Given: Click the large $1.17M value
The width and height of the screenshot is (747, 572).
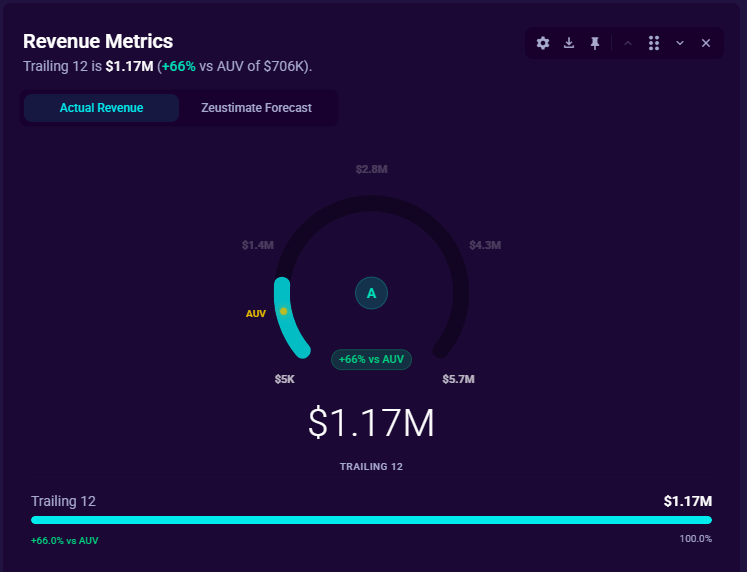Looking at the screenshot, I should click(372, 423).
